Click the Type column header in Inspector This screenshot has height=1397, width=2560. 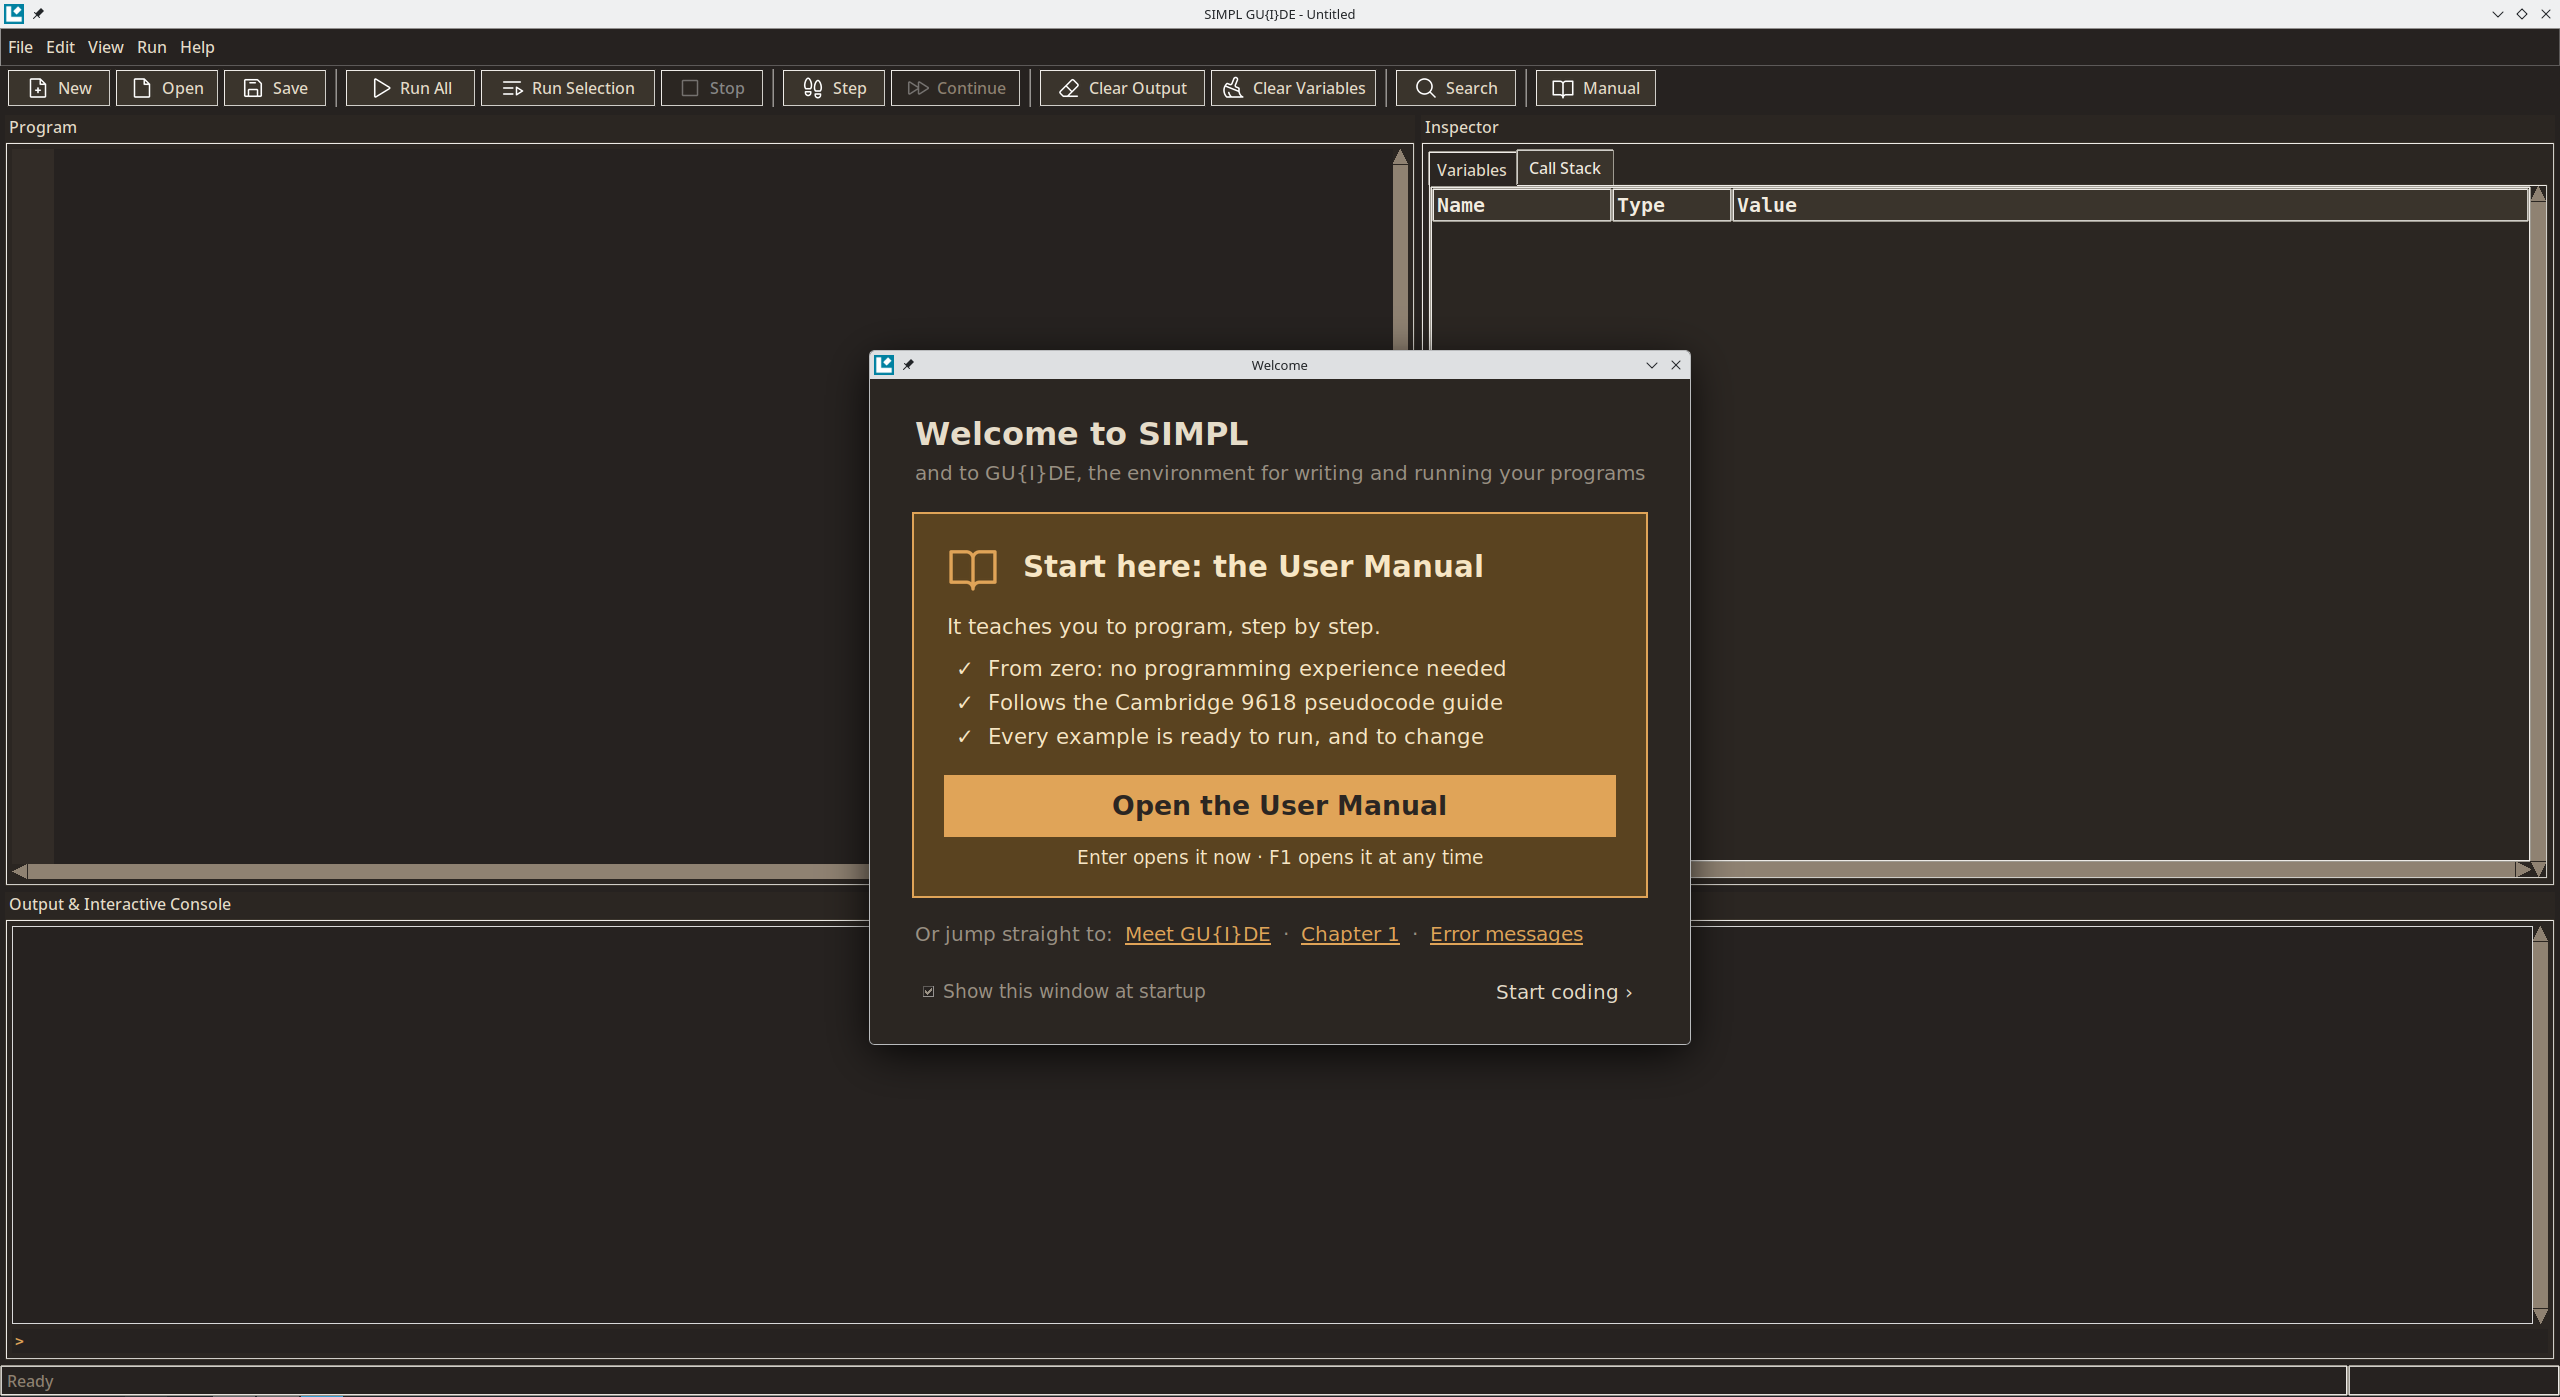[x=1672, y=205]
